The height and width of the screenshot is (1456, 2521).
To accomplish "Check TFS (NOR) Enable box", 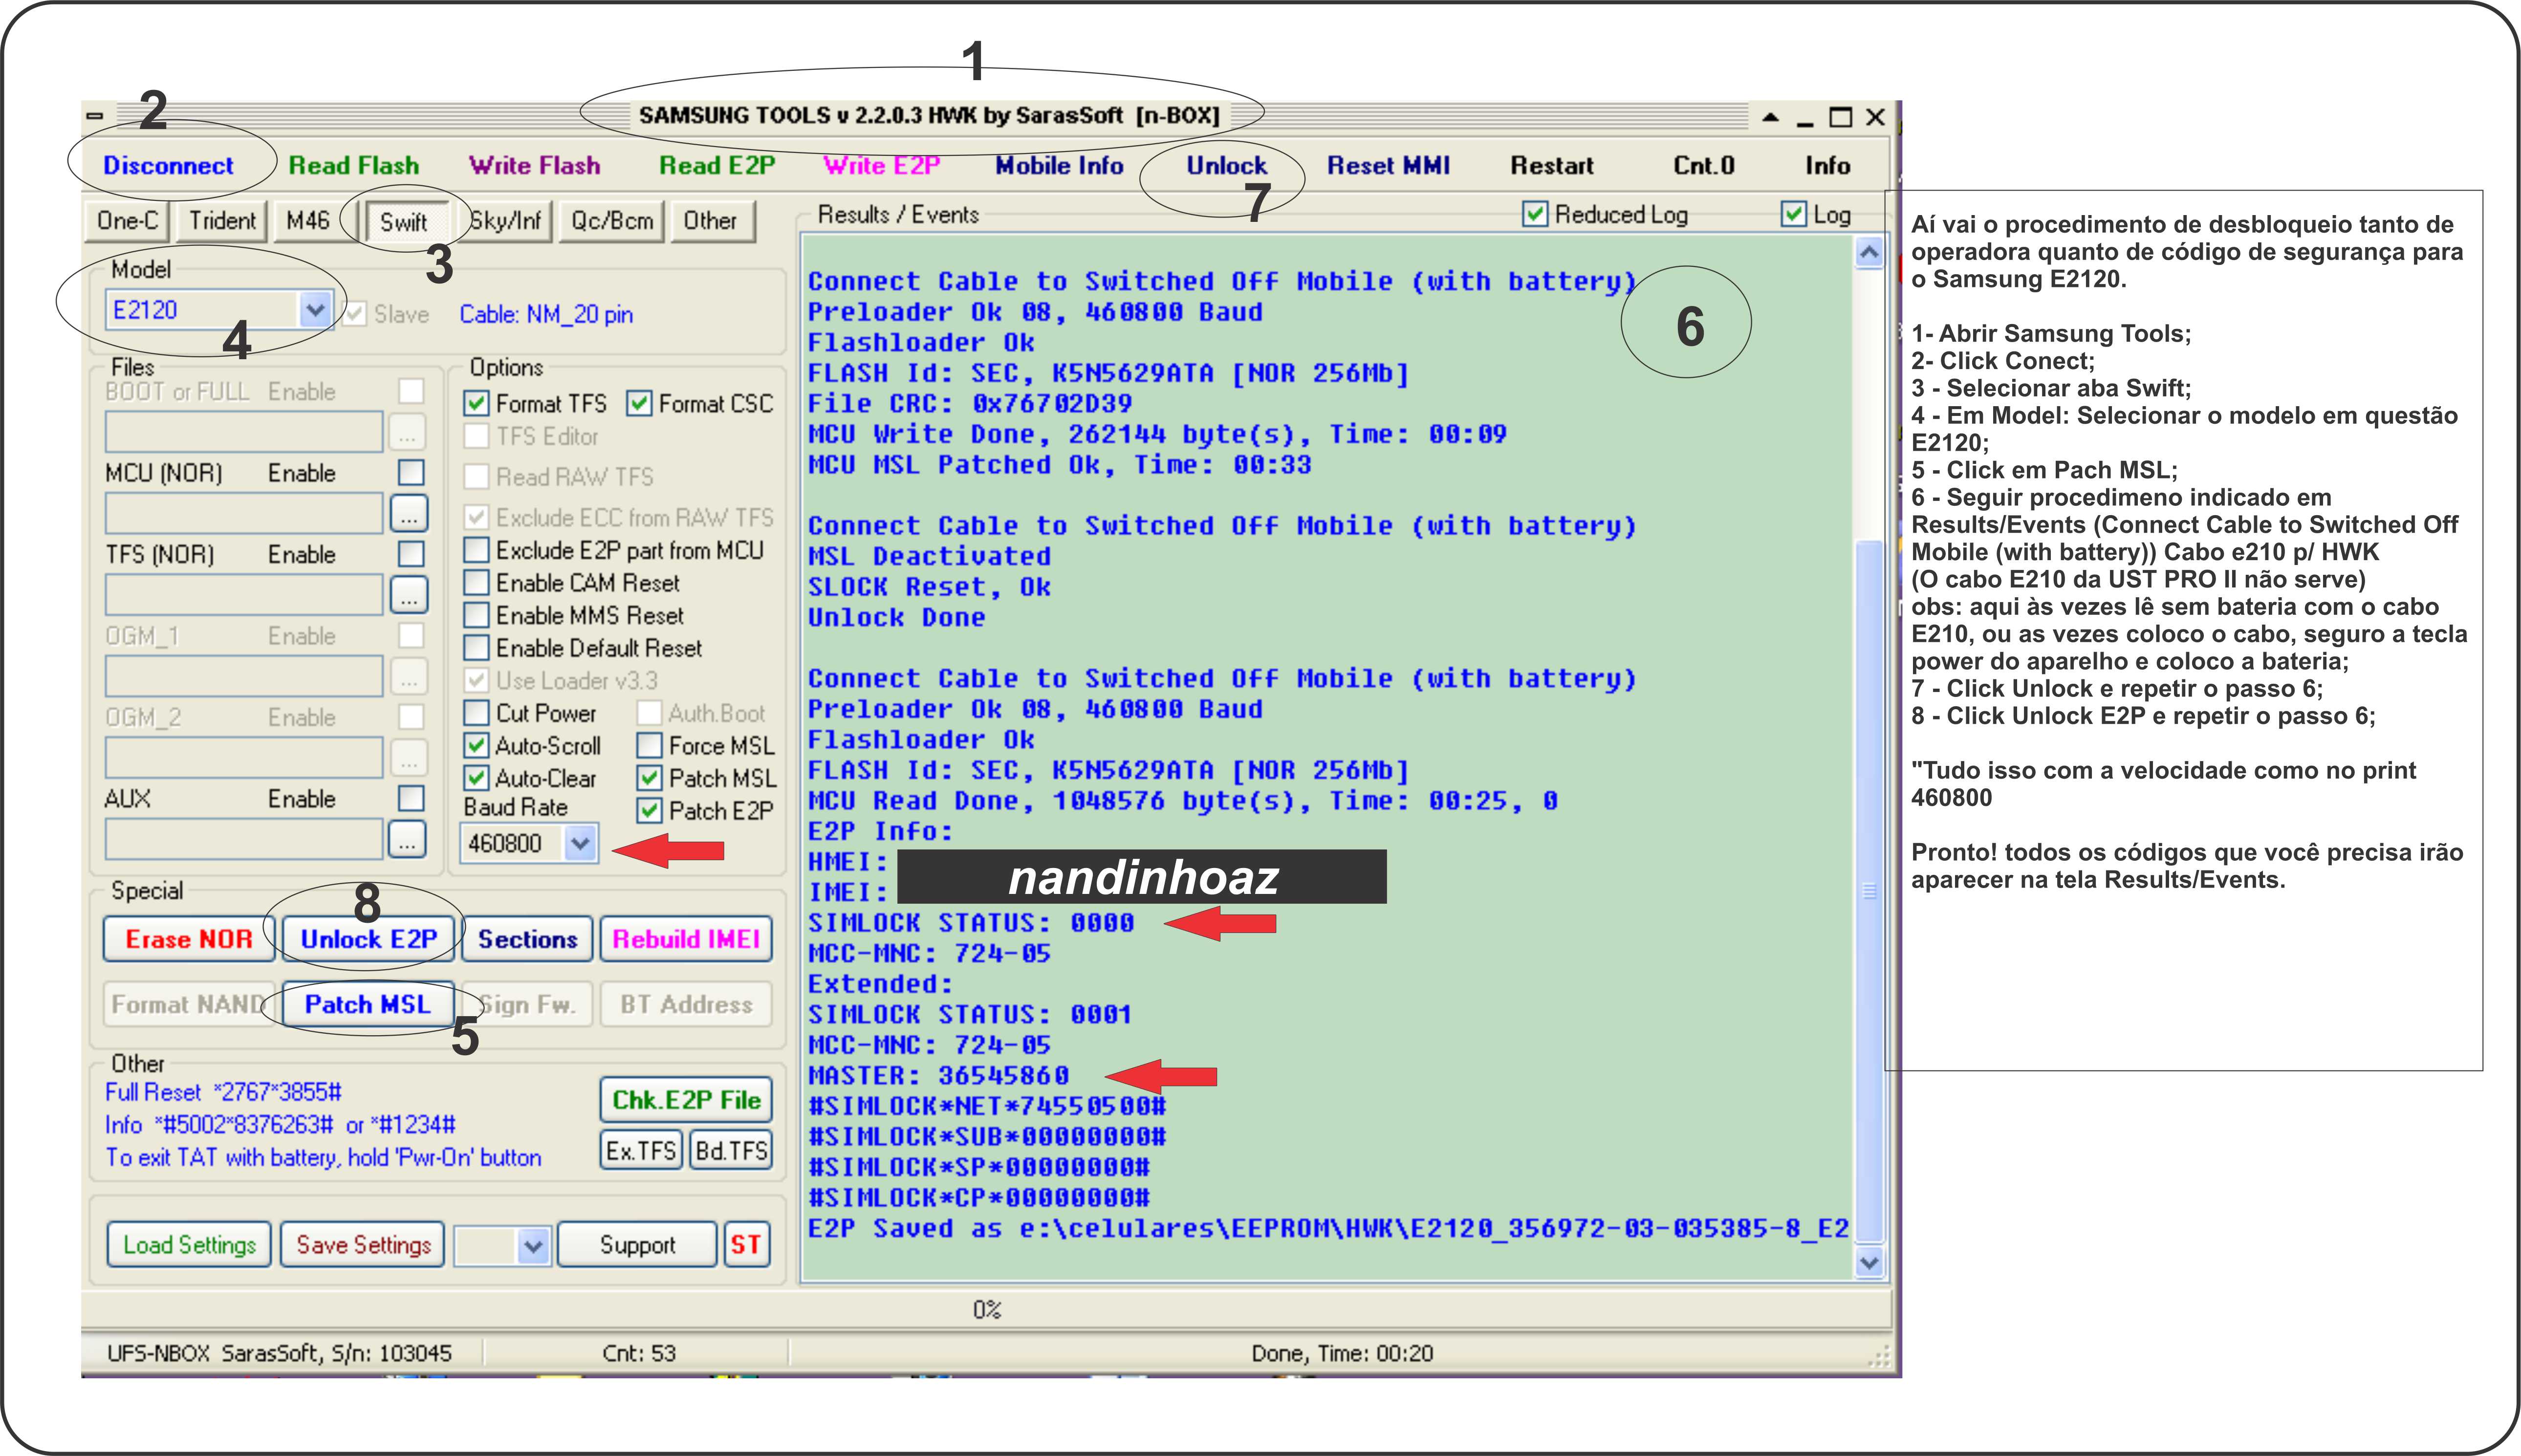I will coord(411,554).
